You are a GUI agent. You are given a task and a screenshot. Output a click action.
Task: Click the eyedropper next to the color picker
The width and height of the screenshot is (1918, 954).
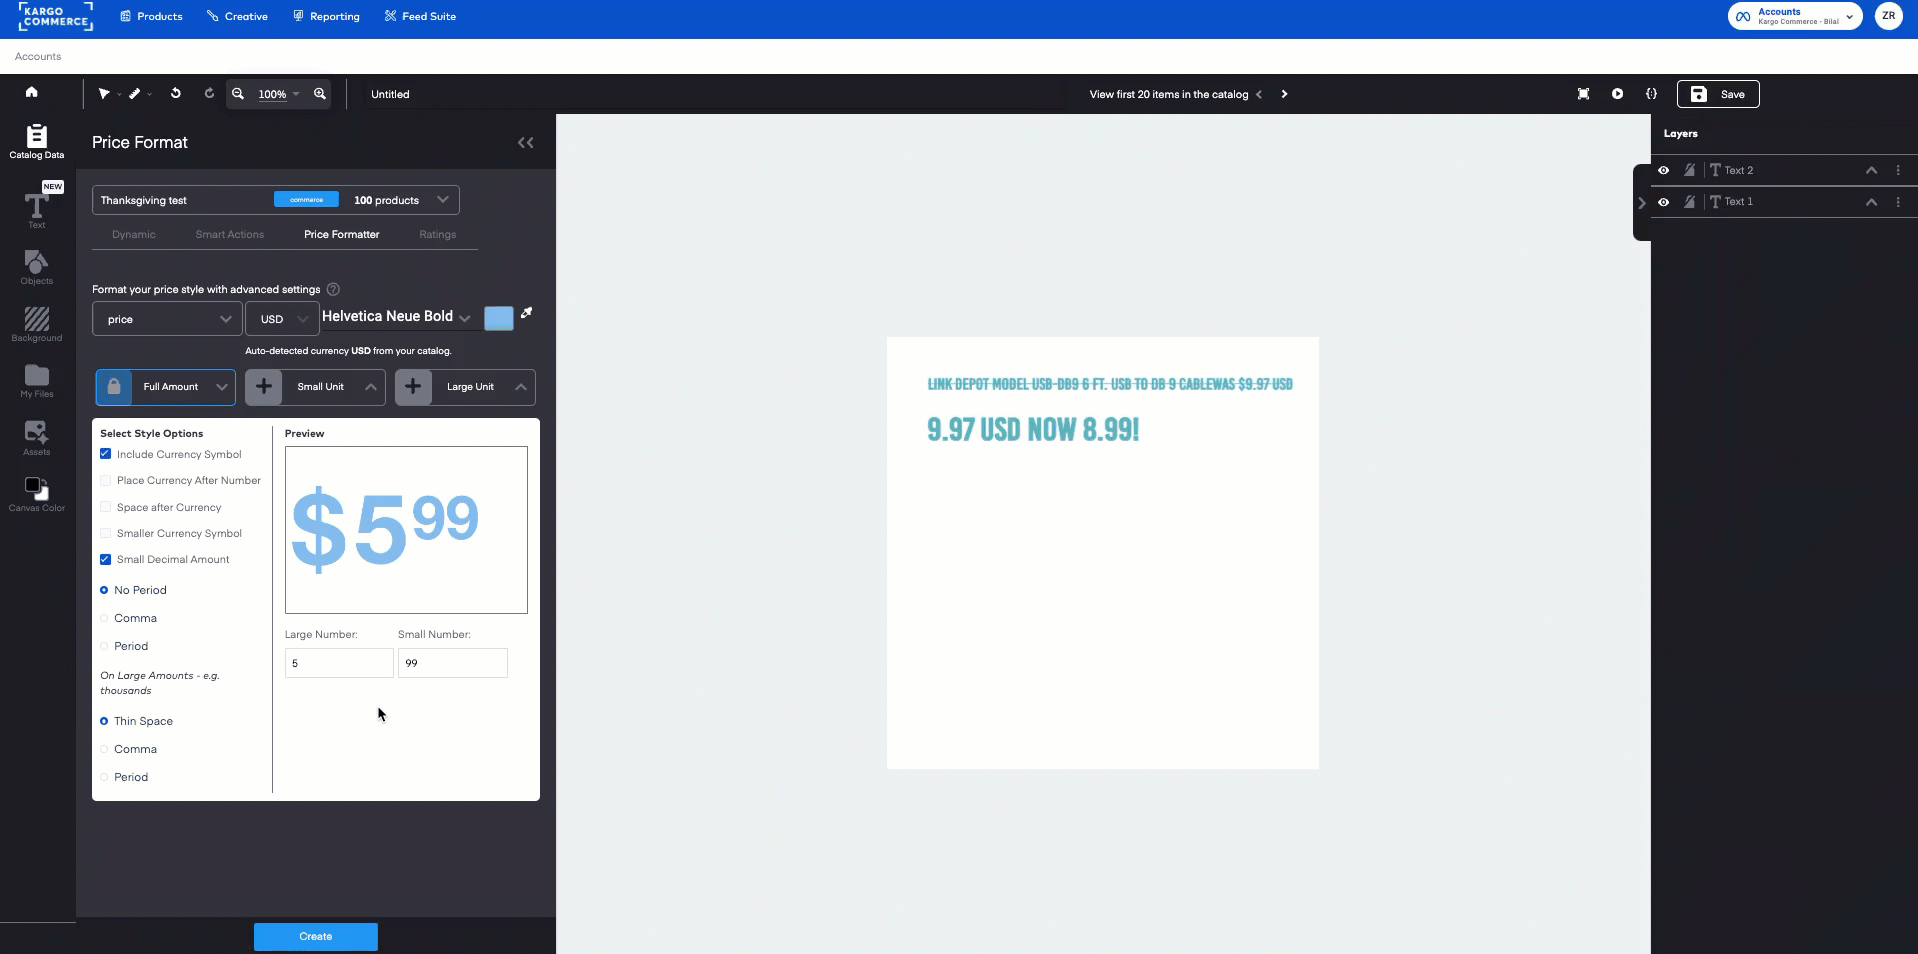[x=526, y=314]
